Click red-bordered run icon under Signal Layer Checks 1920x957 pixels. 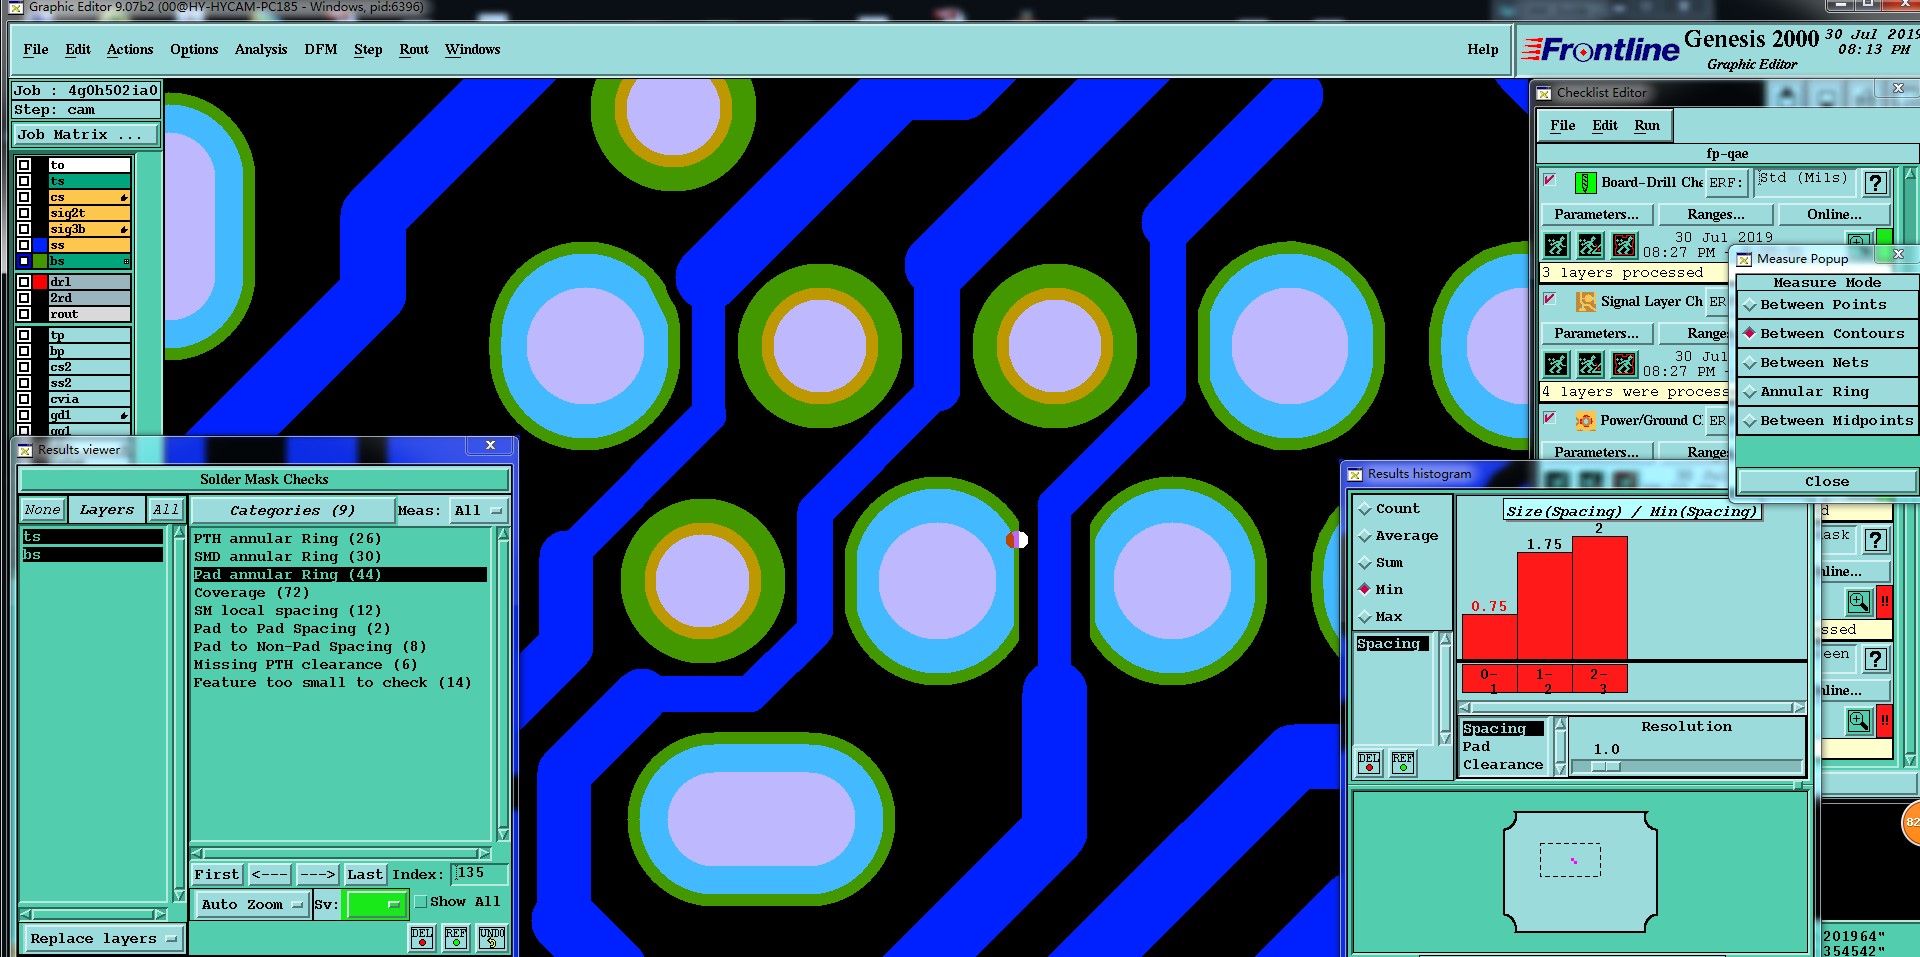(1624, 364)
